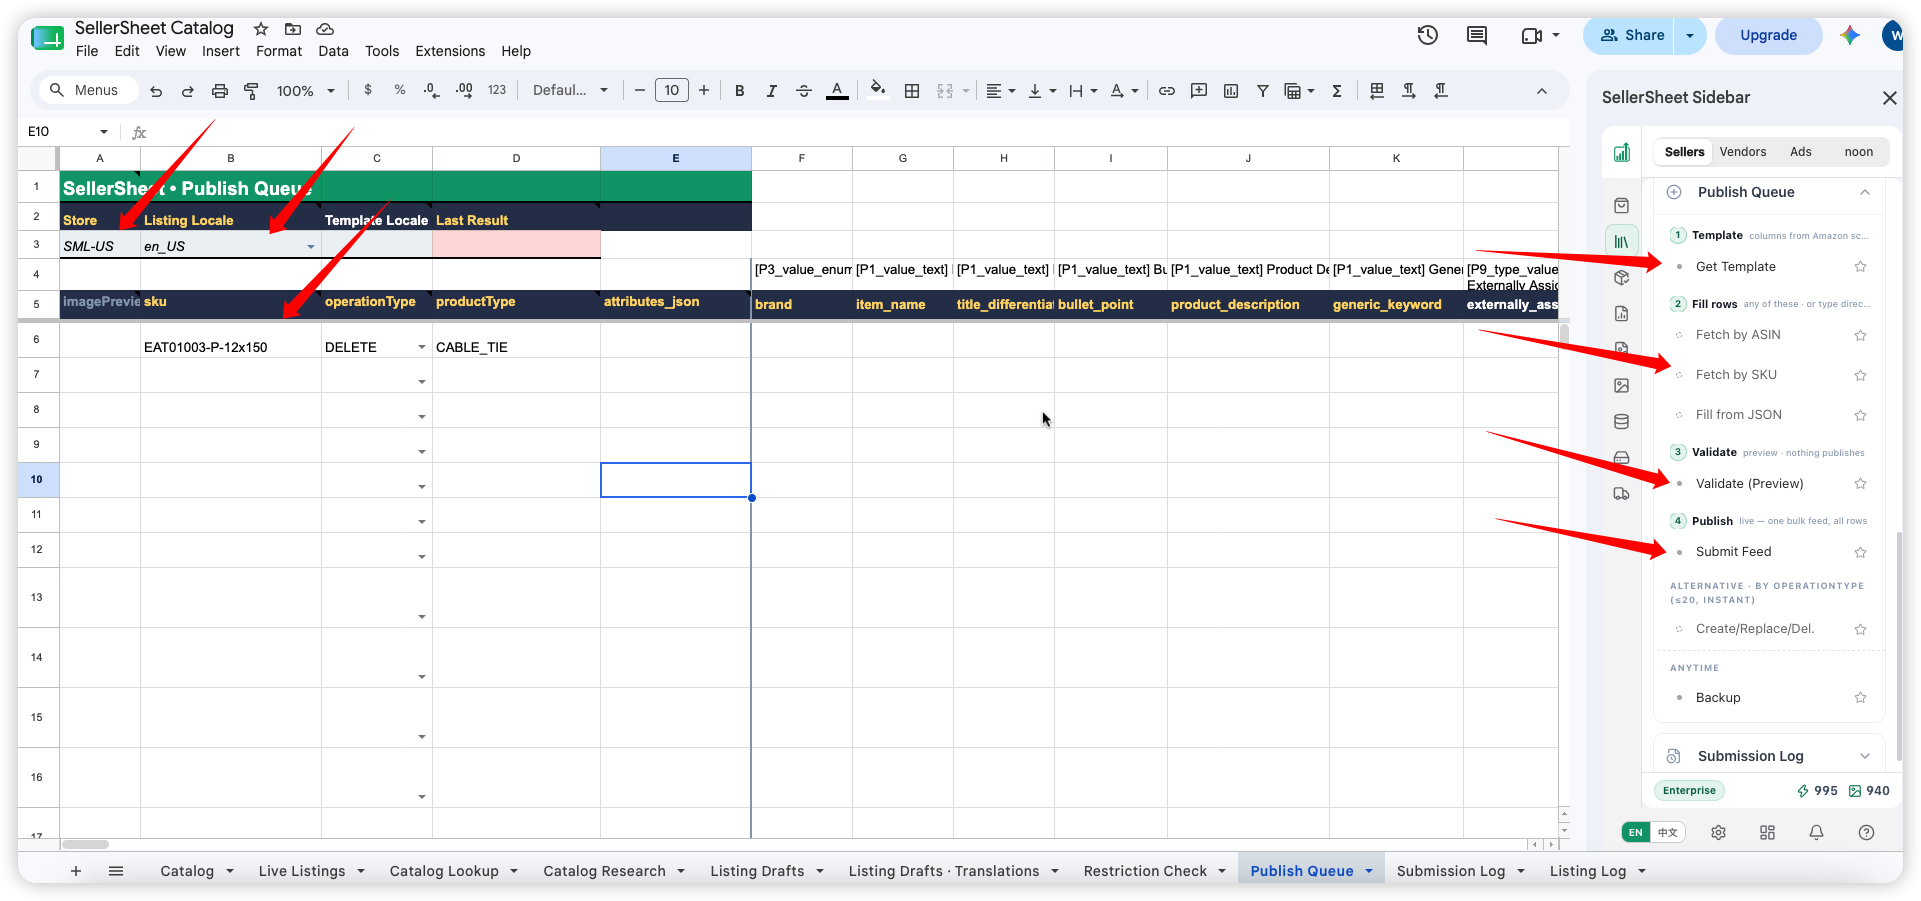Open the DELETE operationType dropdown
Image resolution: width=1921 pixels, height=901 pixels.
pos(422,347)
